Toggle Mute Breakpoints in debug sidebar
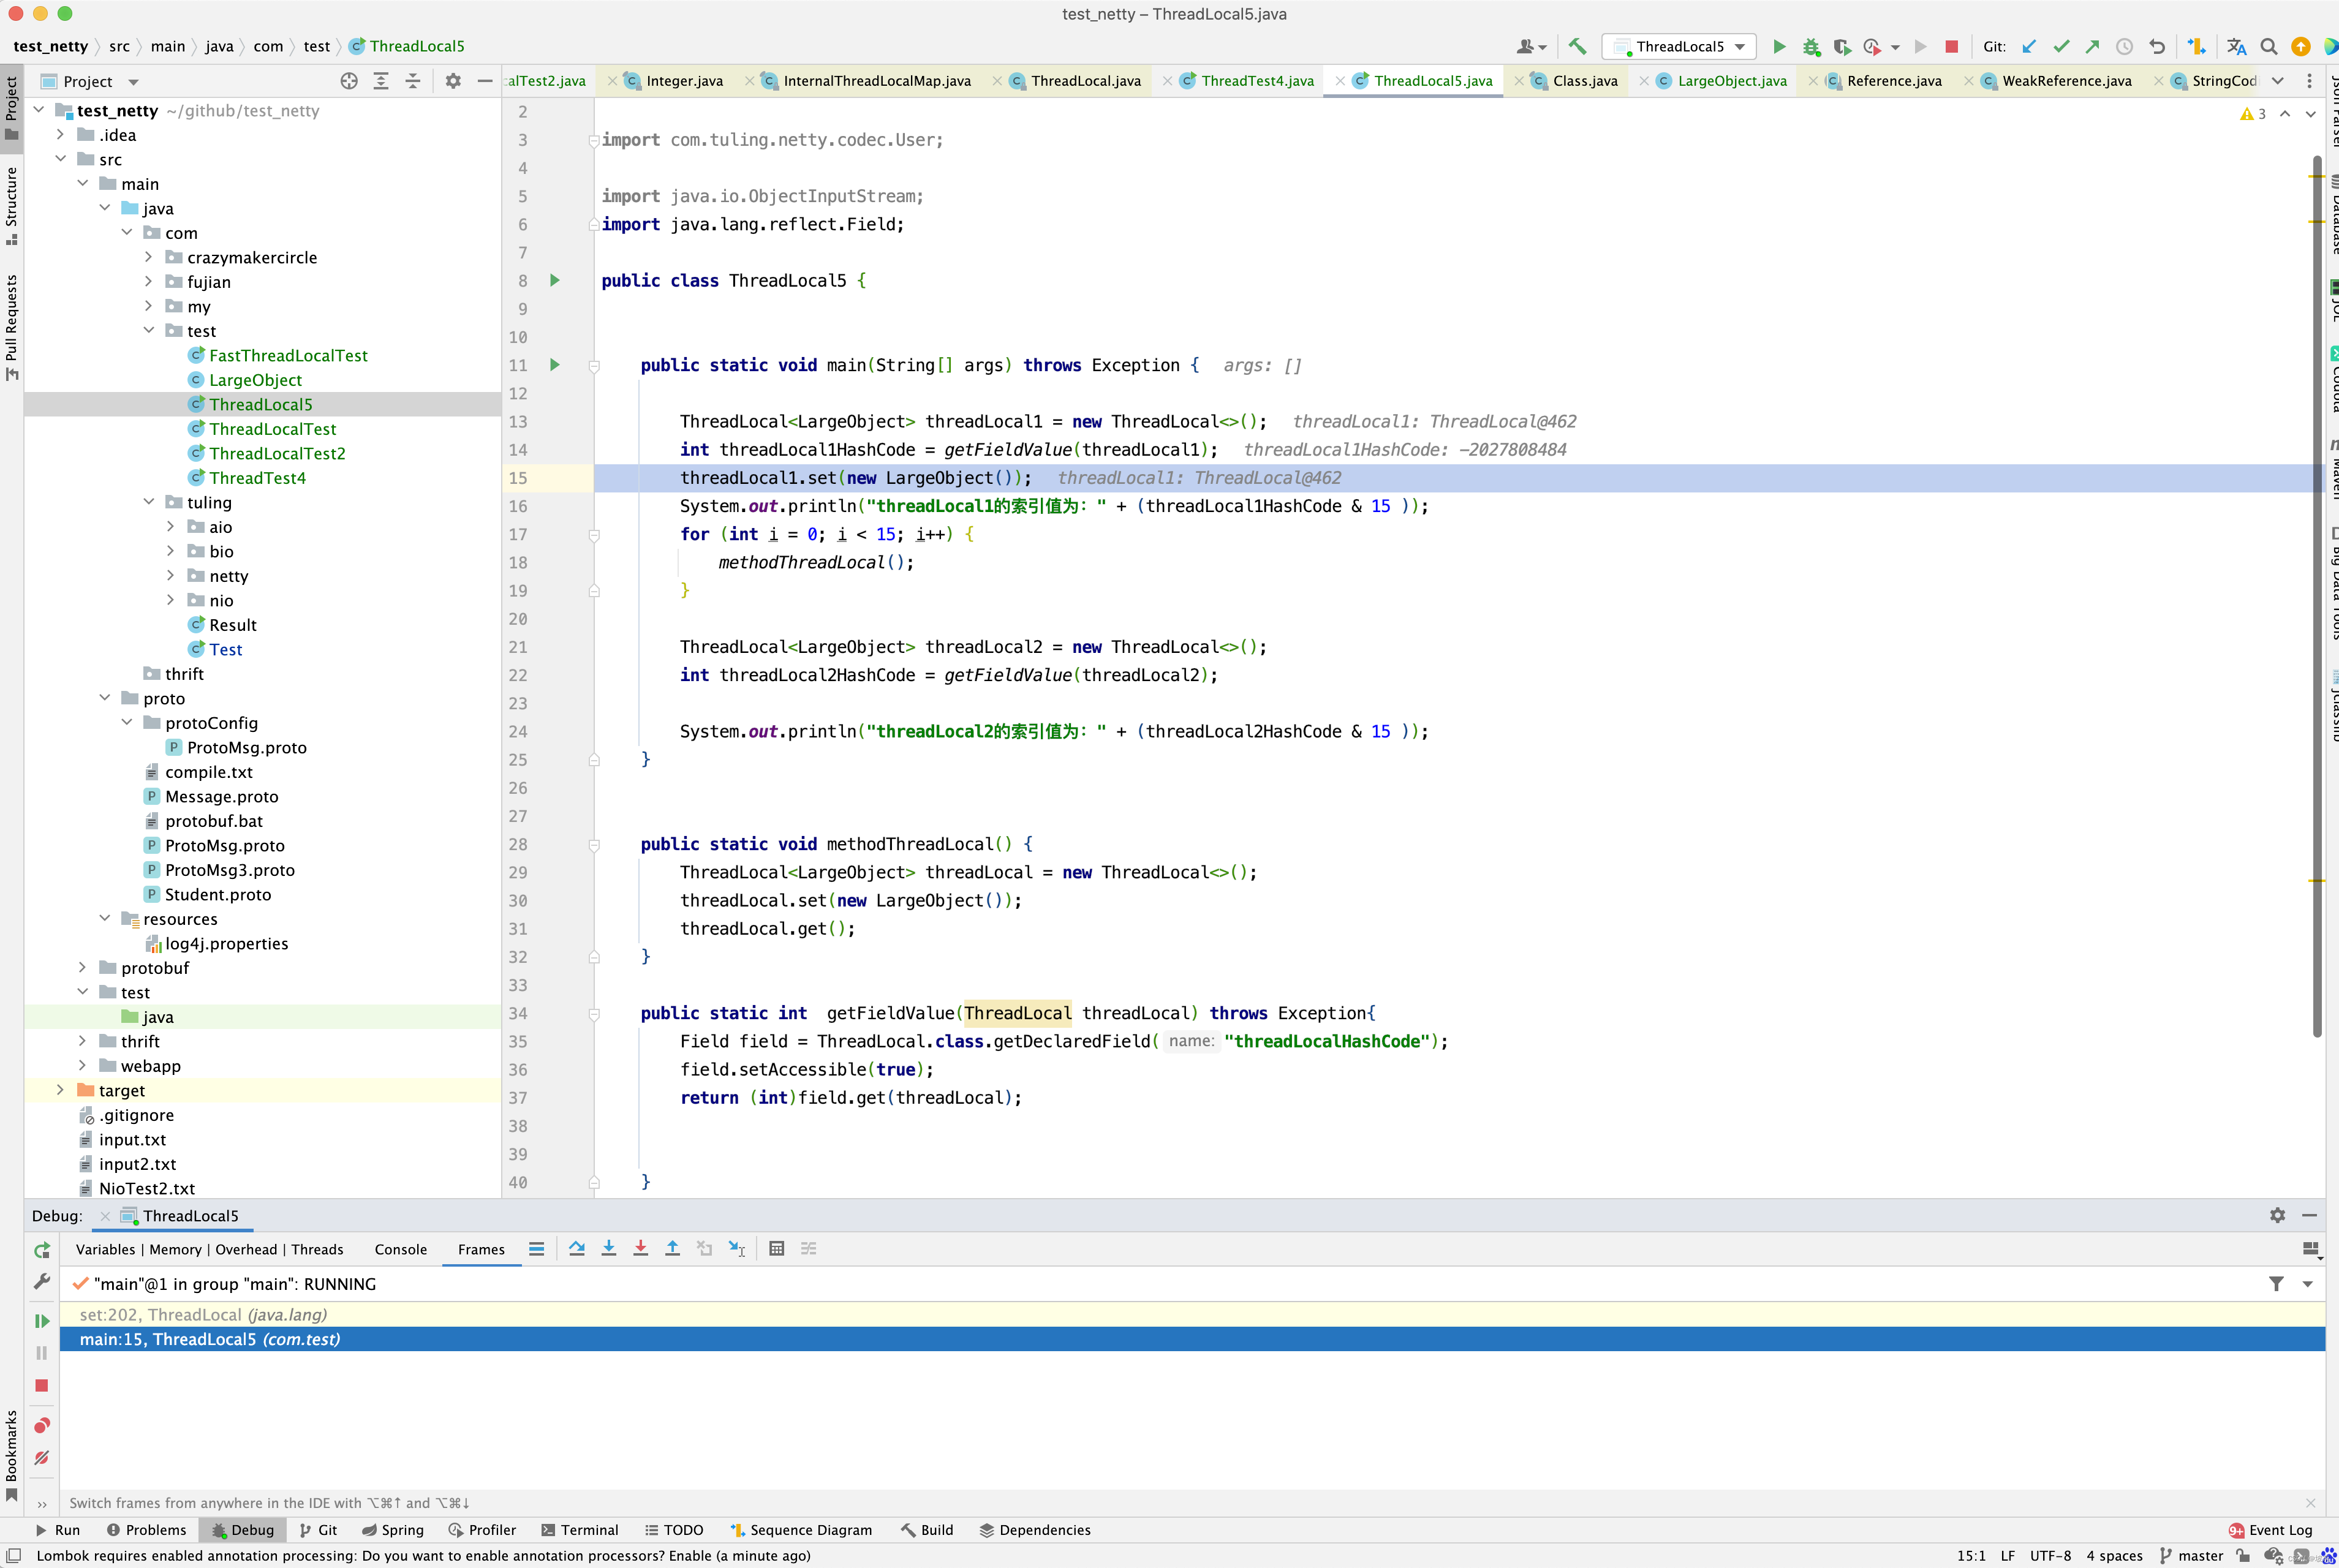 [41, 1458]
